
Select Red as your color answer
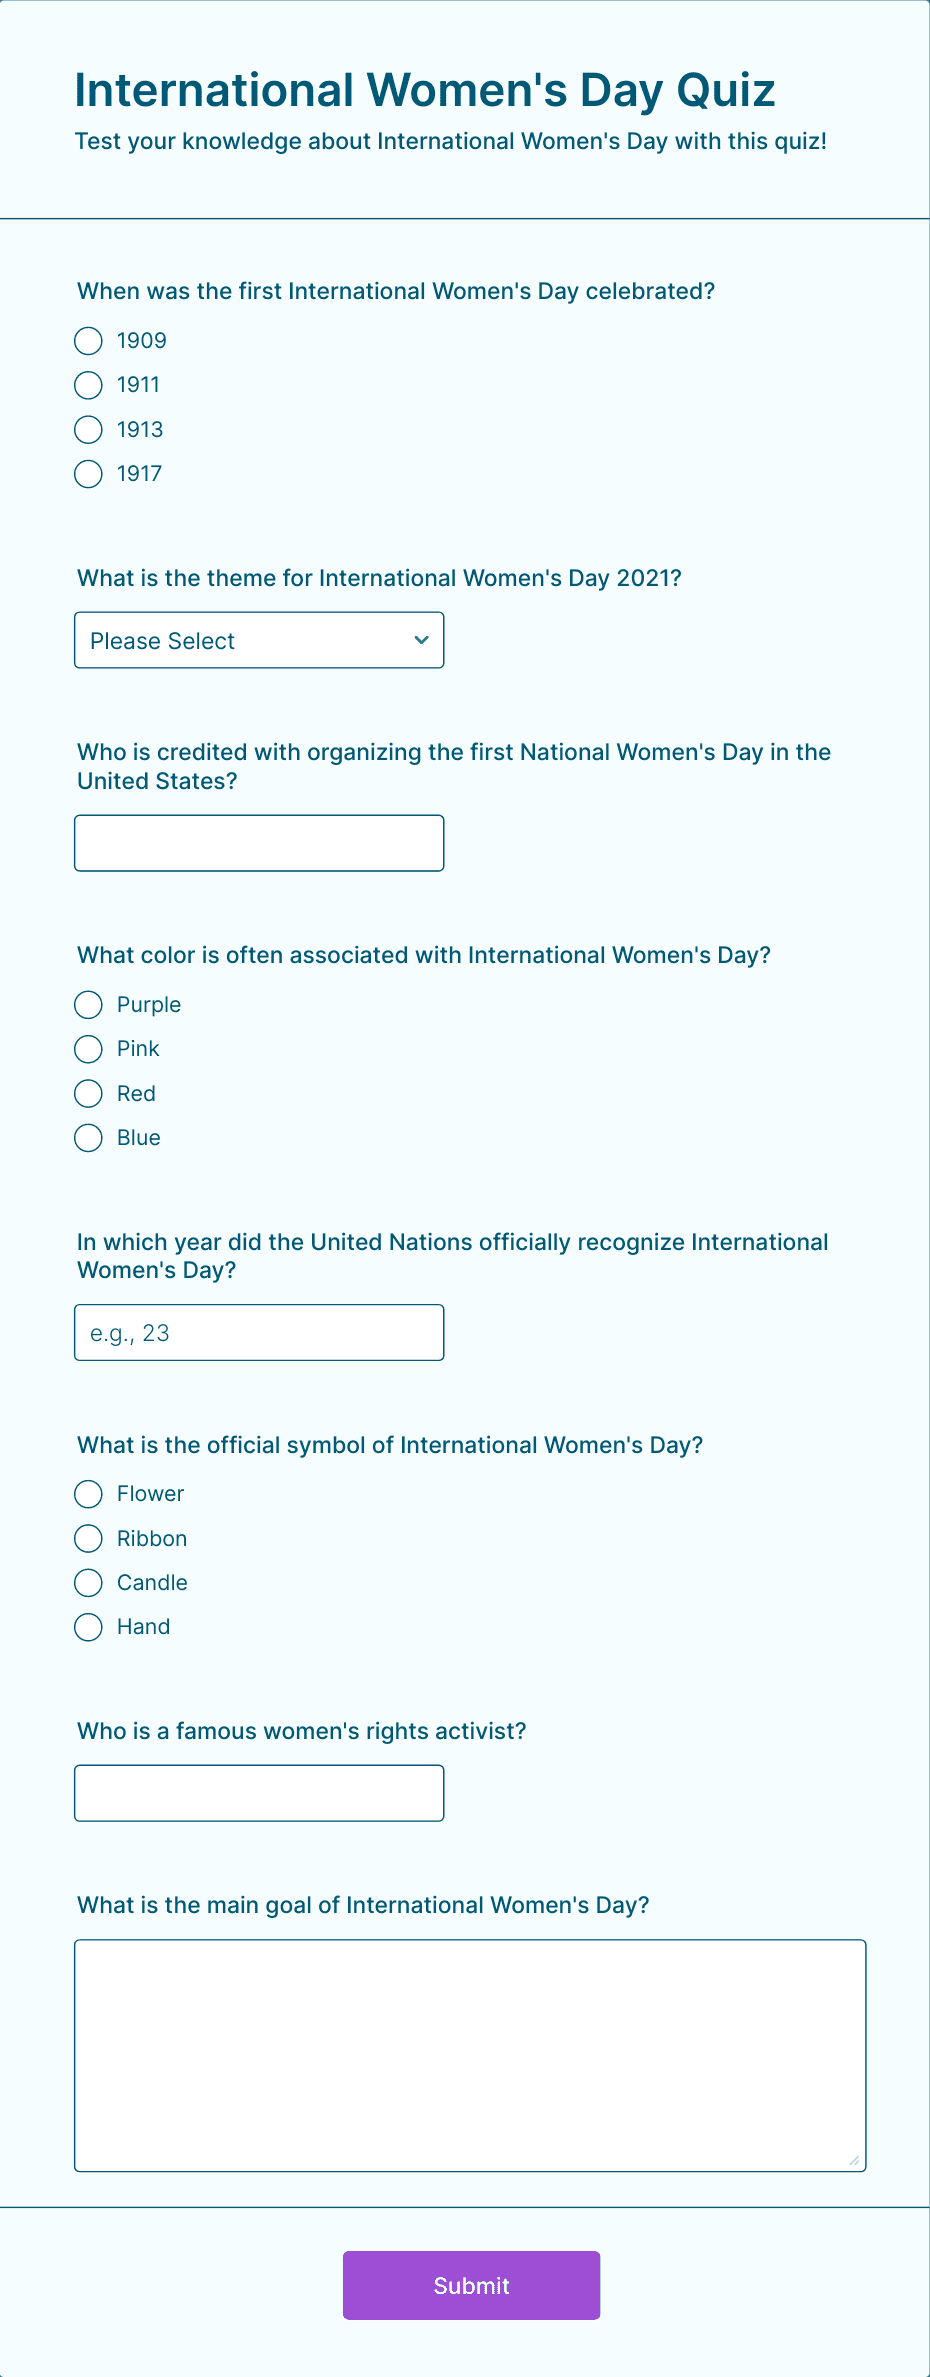[x=88, y=1094]
